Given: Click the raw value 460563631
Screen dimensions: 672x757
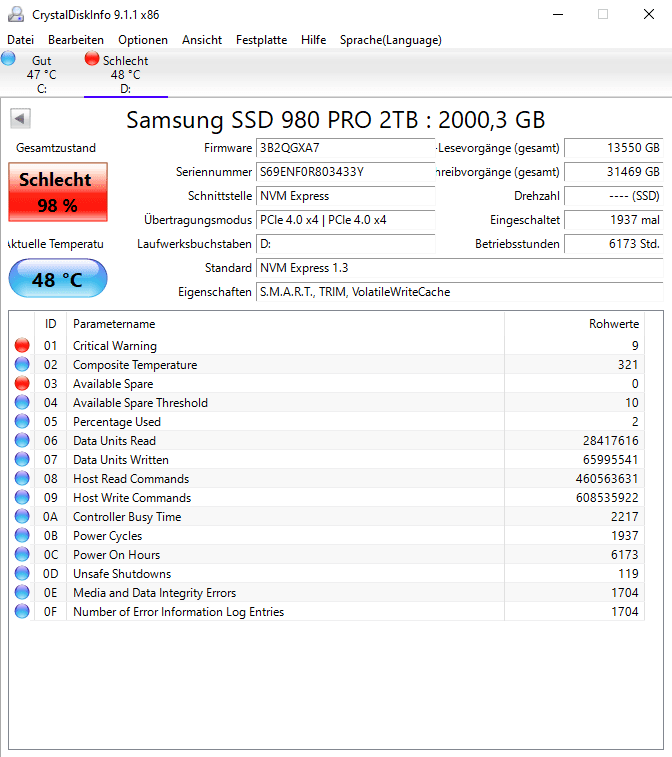Looking at the screenshot, I should tap(607, 479).
